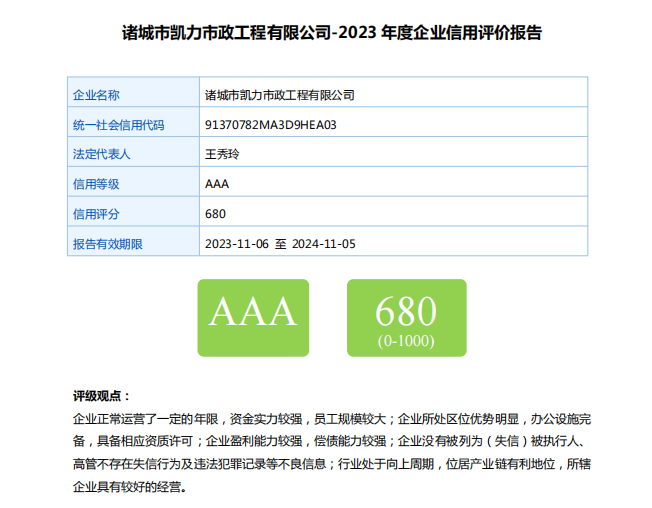Select the 680 score in the table

[215, 214]
